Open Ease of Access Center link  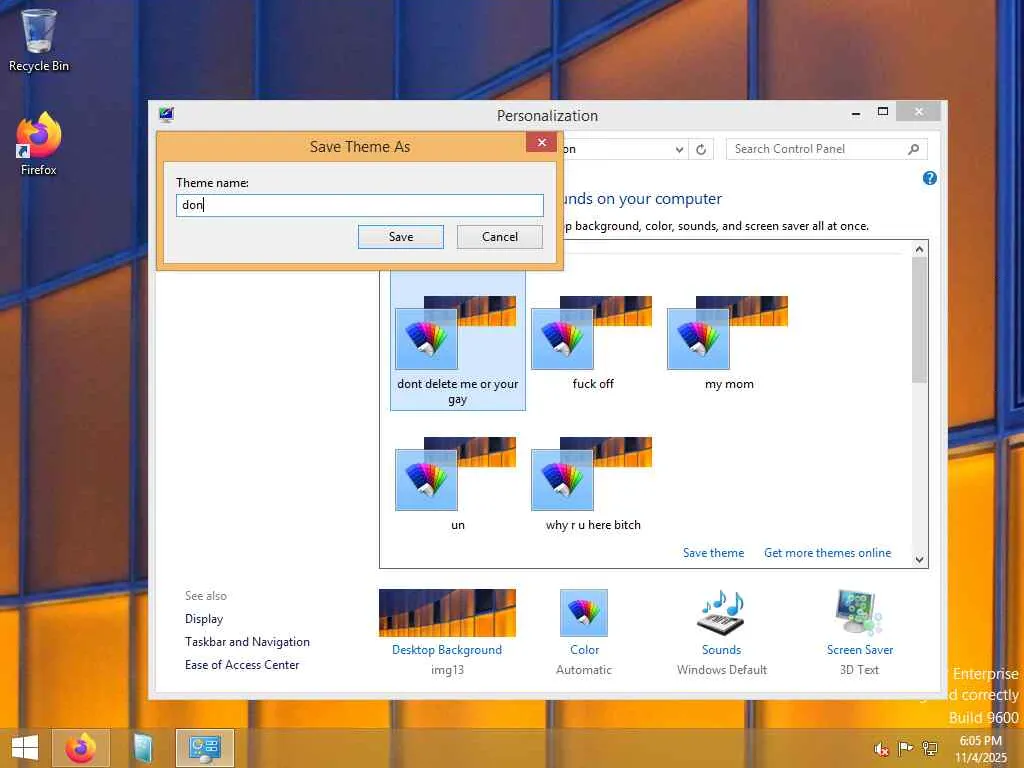[x=242, y=665]
